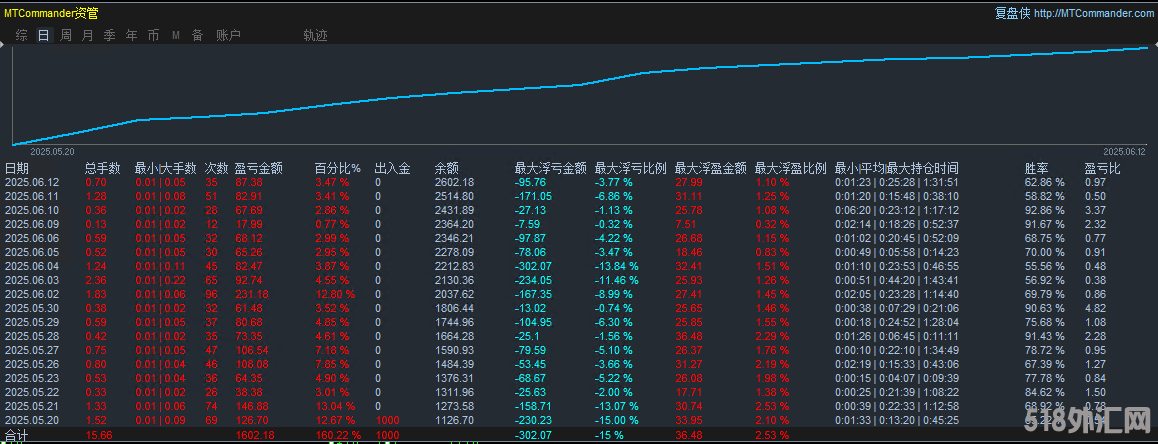
Task: Switch to the M tab
Action: tap(176, 35)
